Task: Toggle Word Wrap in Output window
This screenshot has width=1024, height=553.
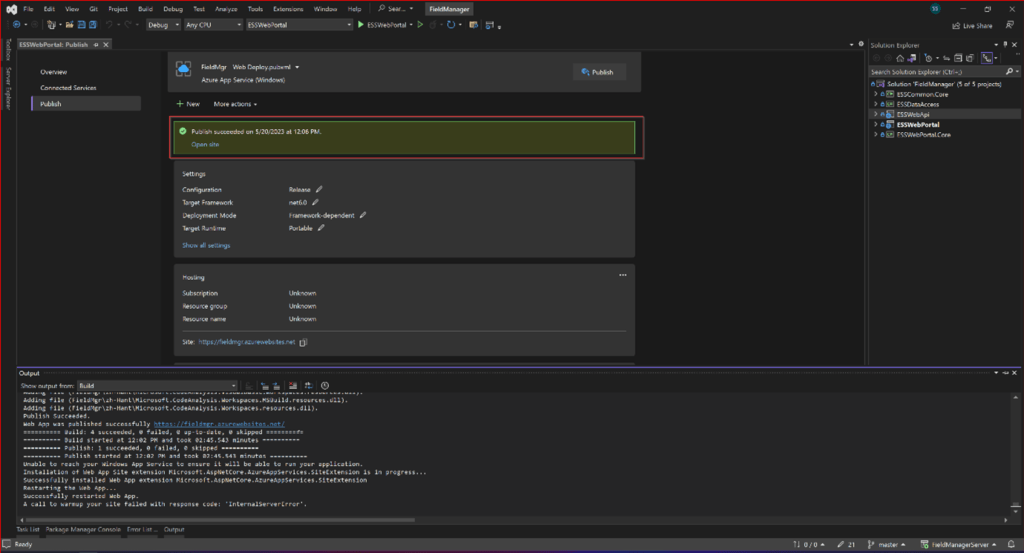Action: [x=309, y=386]
